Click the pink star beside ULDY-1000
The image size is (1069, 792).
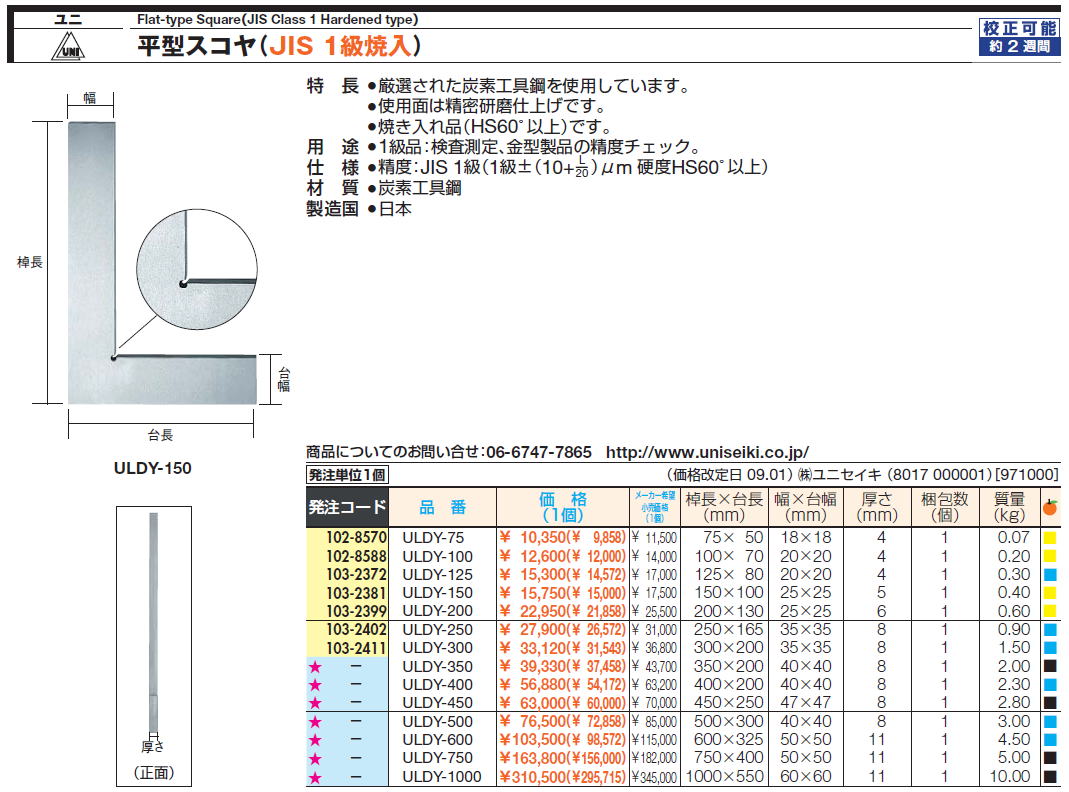(315, 777)
